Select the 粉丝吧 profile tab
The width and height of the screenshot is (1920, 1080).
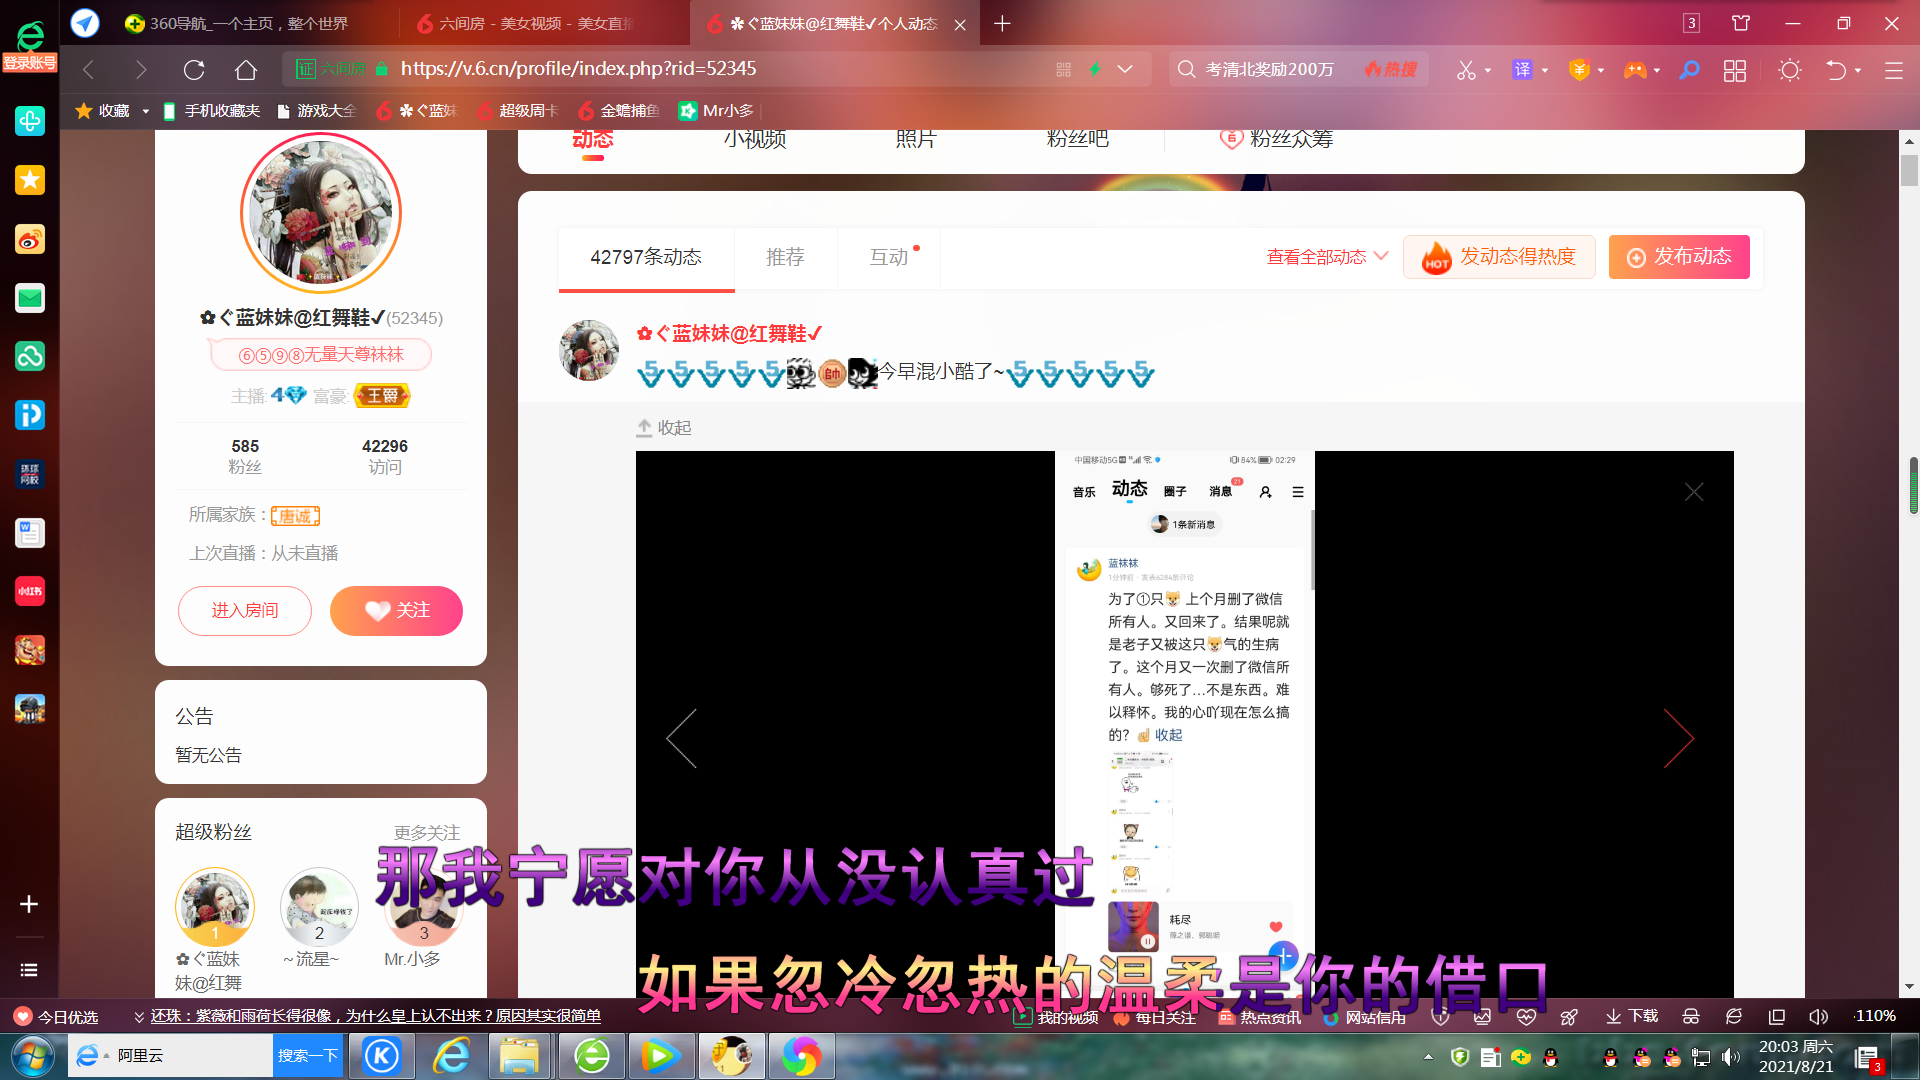pyautogui.click(x=1078, y=139)
